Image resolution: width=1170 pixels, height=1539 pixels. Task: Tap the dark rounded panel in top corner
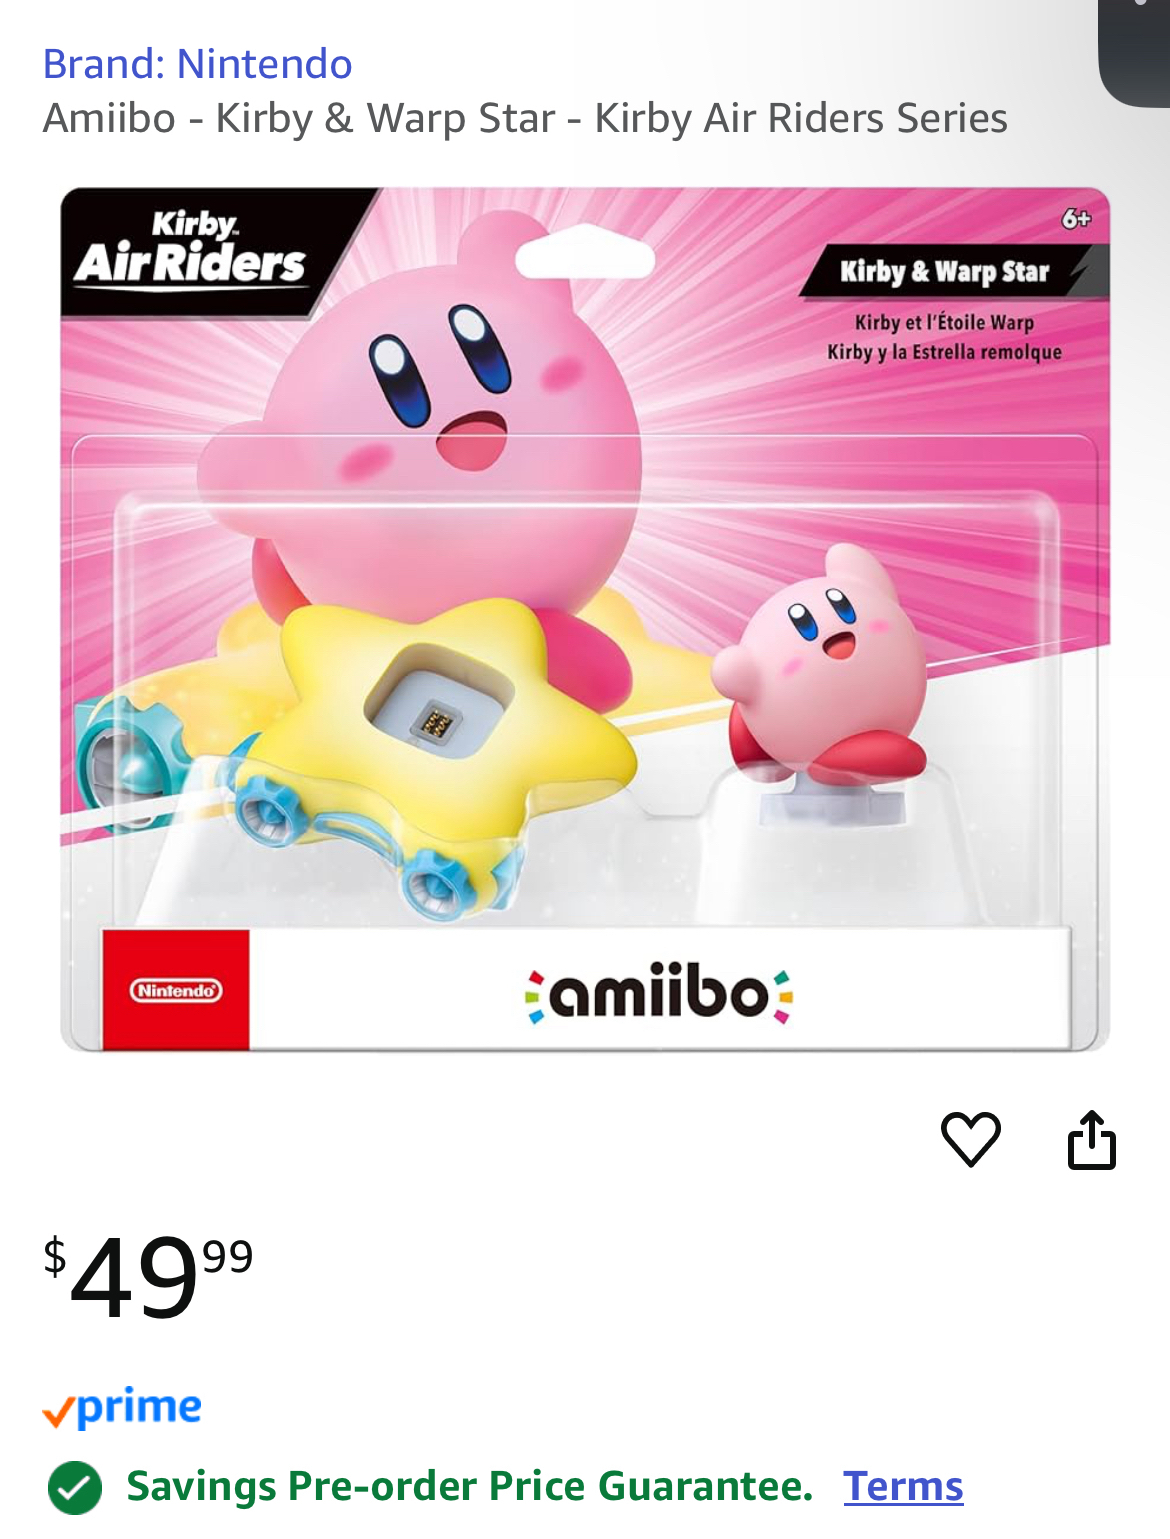[x=1134, y=52]
